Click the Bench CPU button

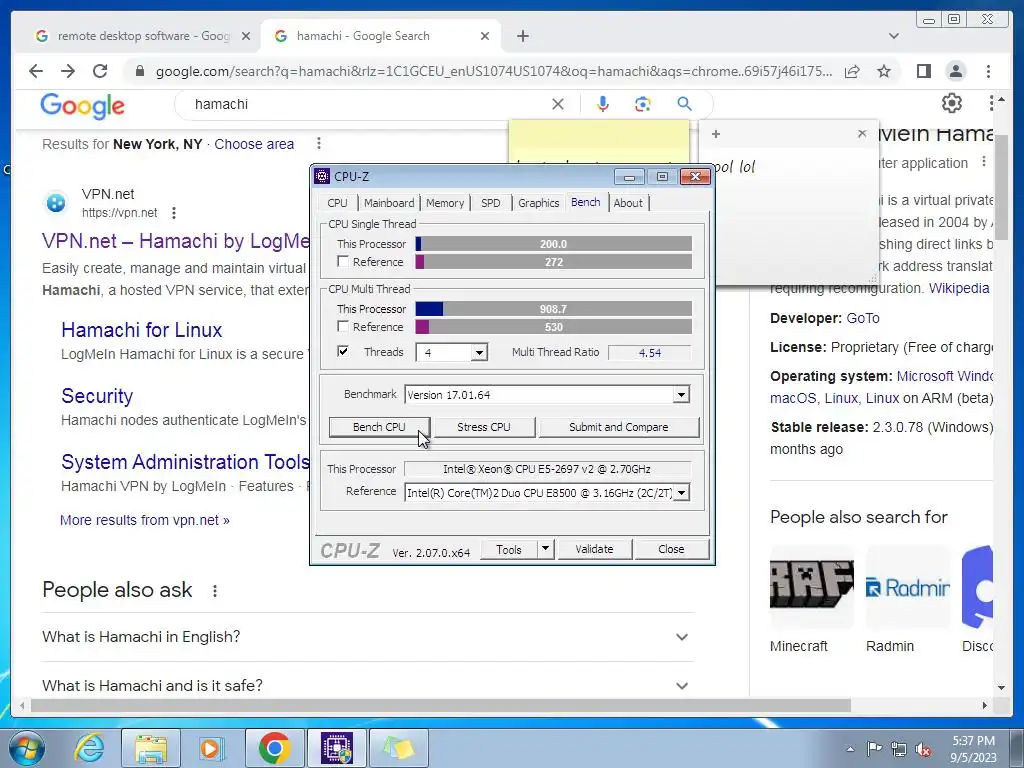(x=379, y=427)
